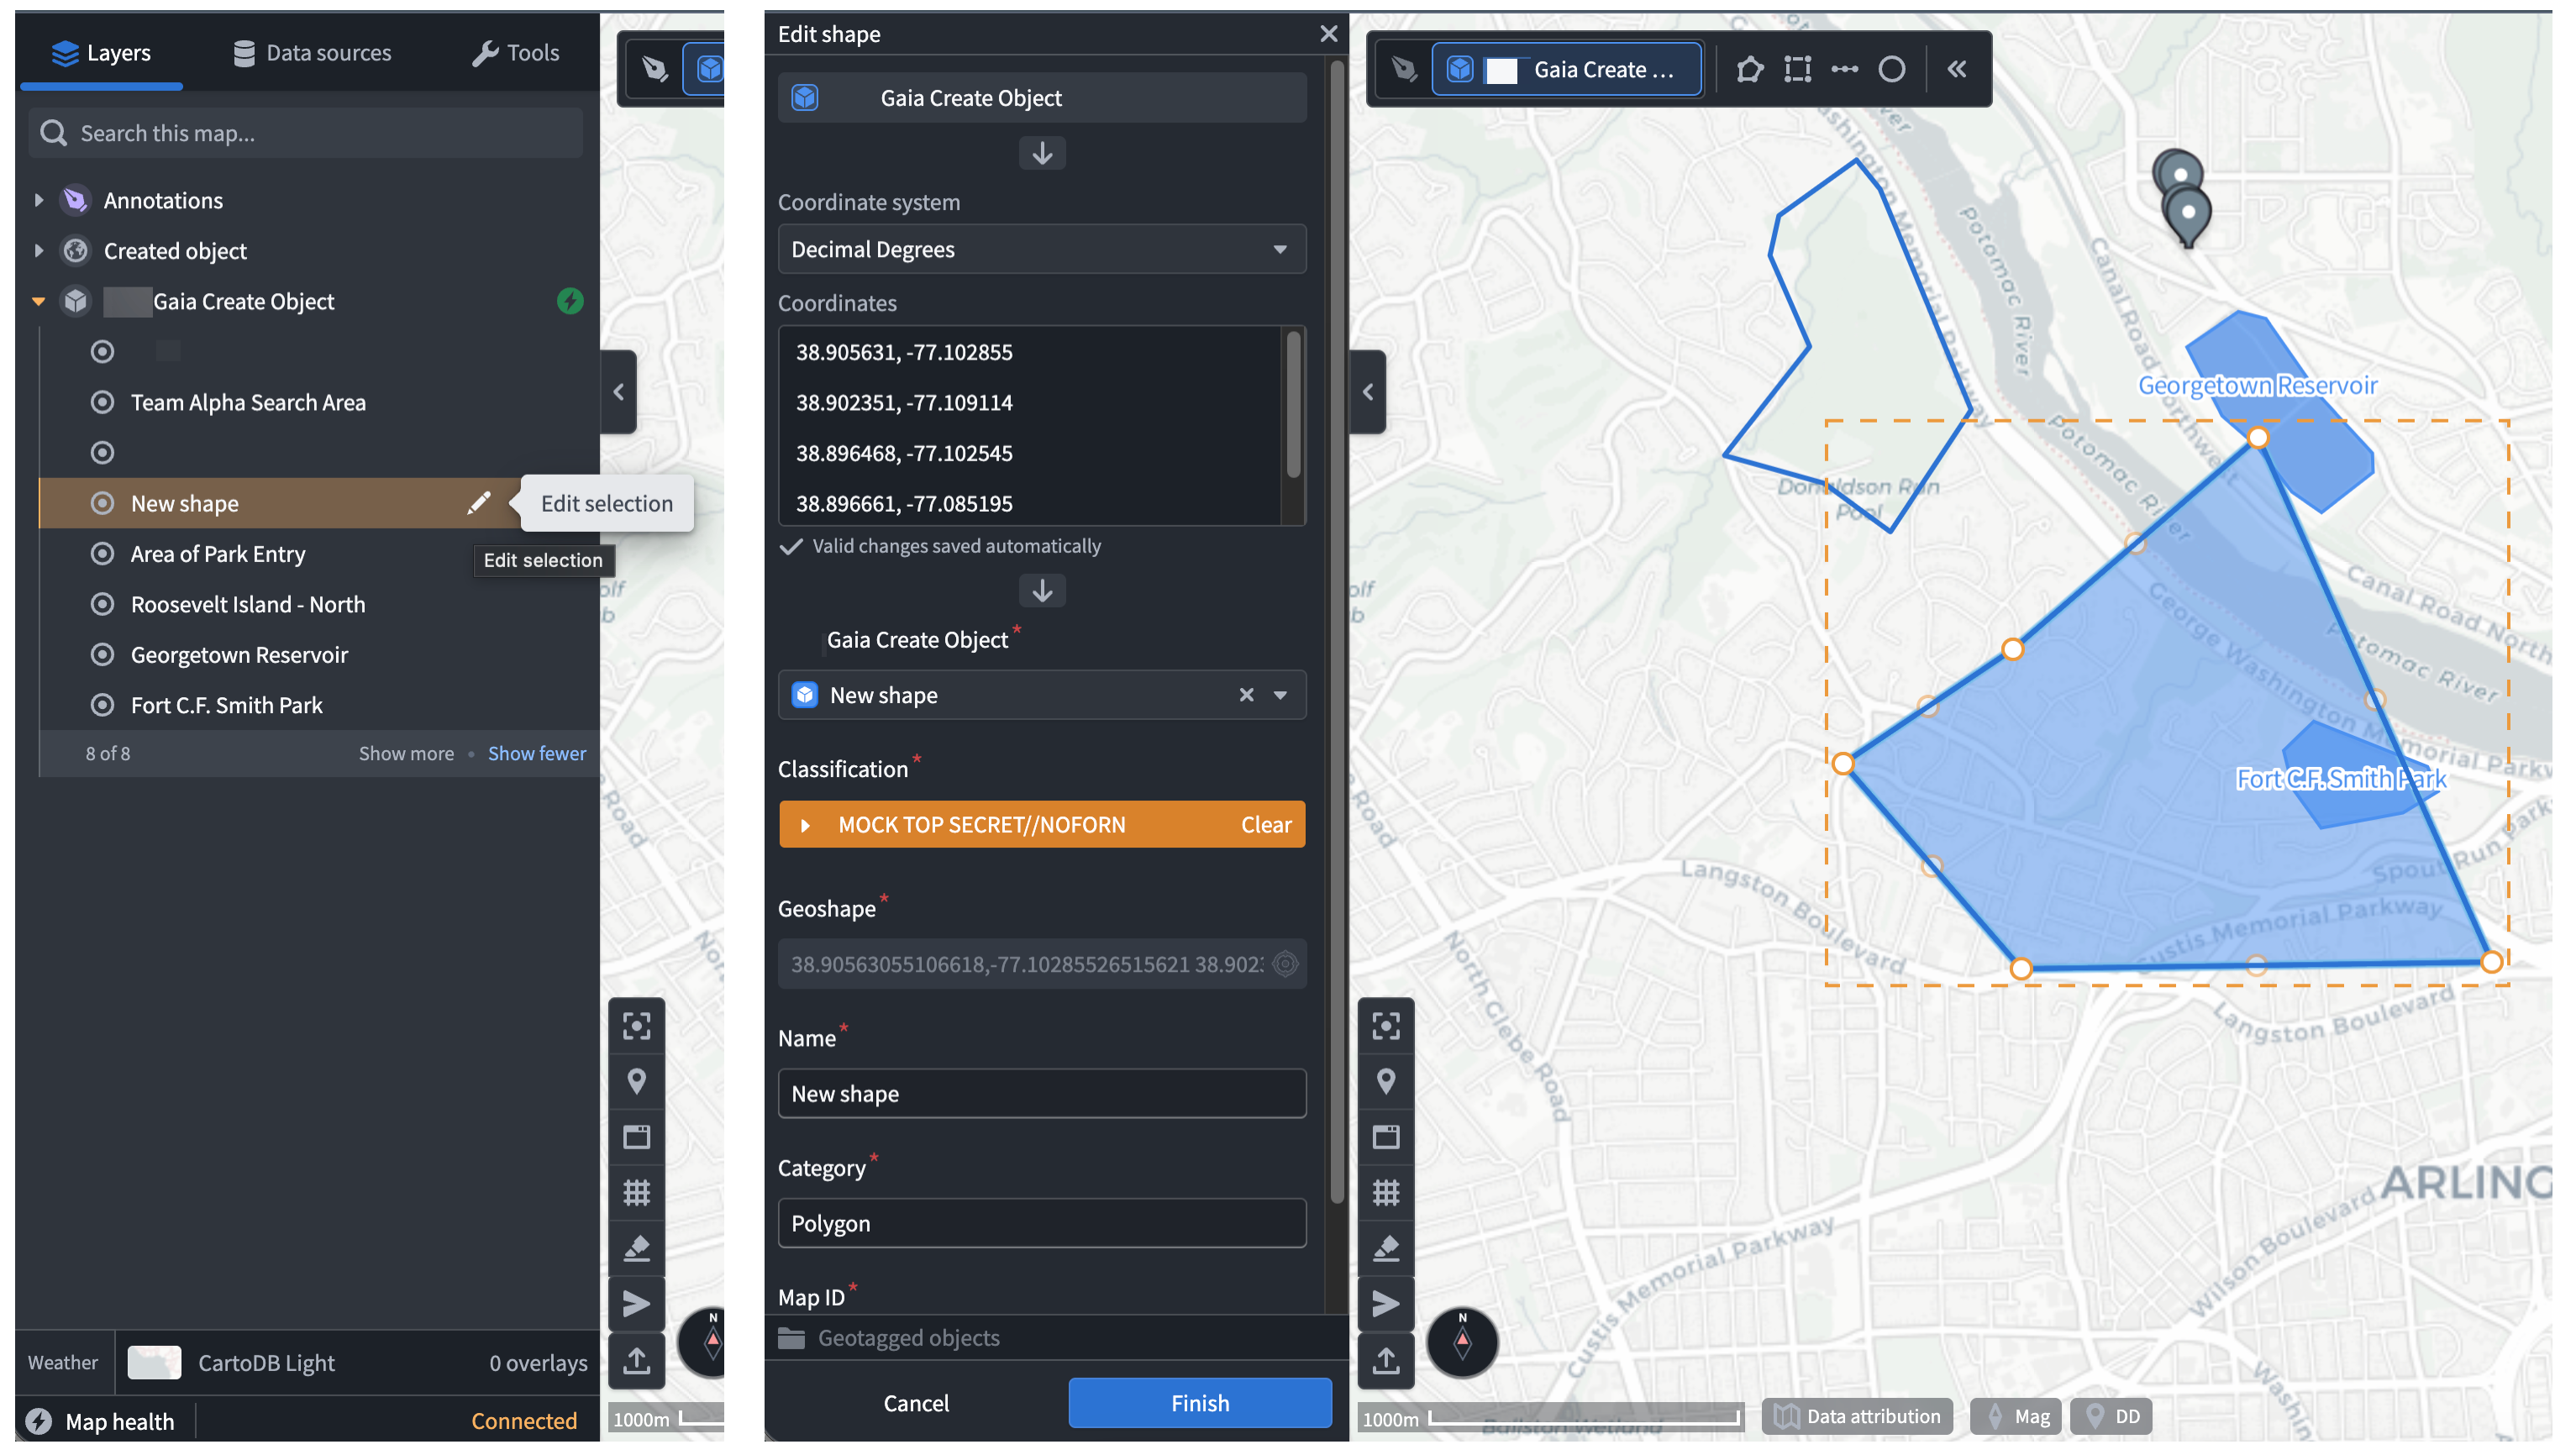Toggle visibility of Georgetown Reservoir layer item
2576x1455 pixels.
102,655
